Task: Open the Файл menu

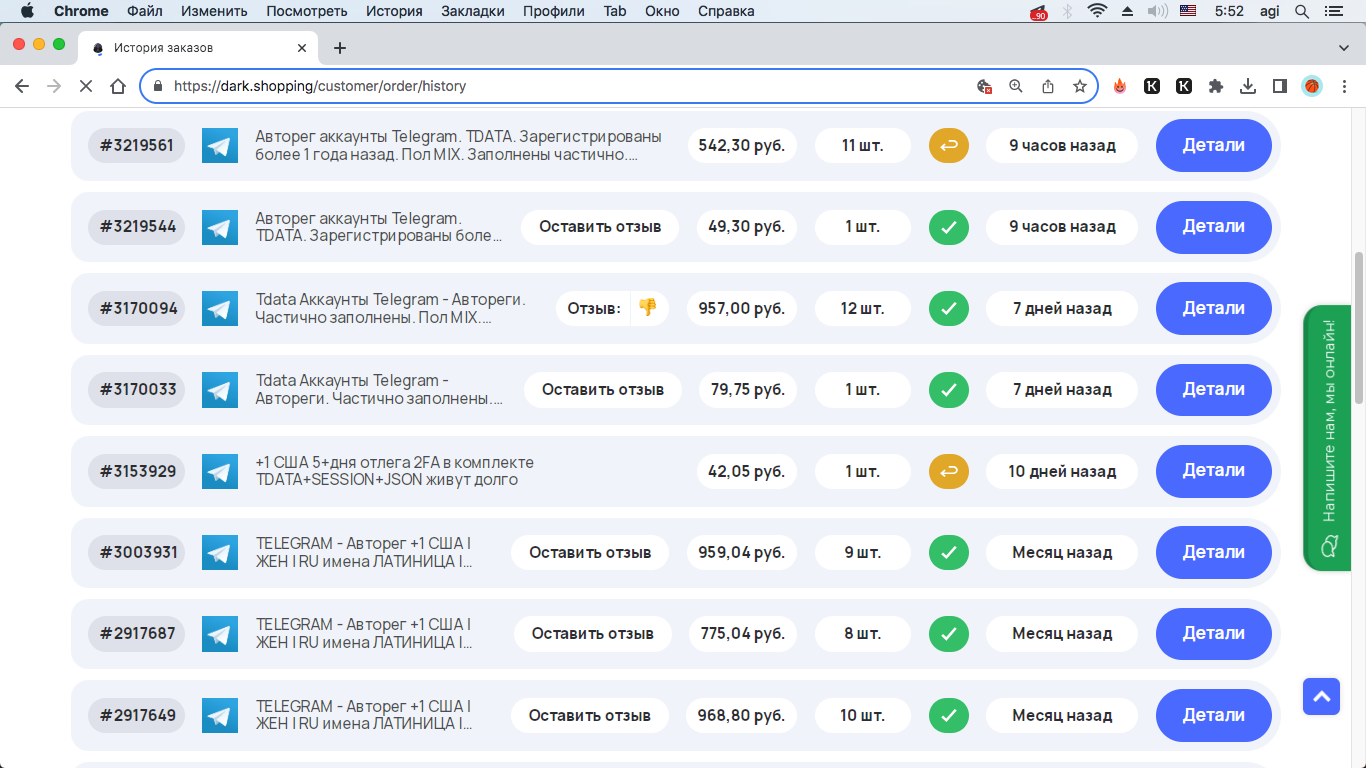Action: [145, 11]
